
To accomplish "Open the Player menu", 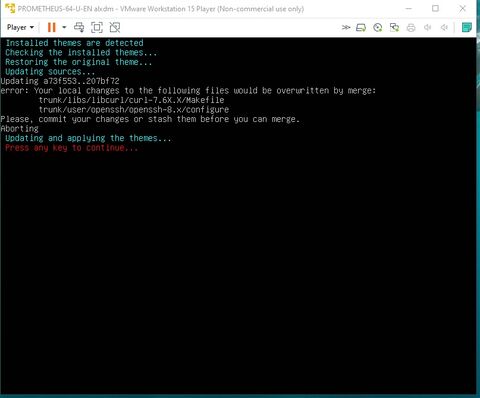I will pyautogui.click(x=20, y=27).
